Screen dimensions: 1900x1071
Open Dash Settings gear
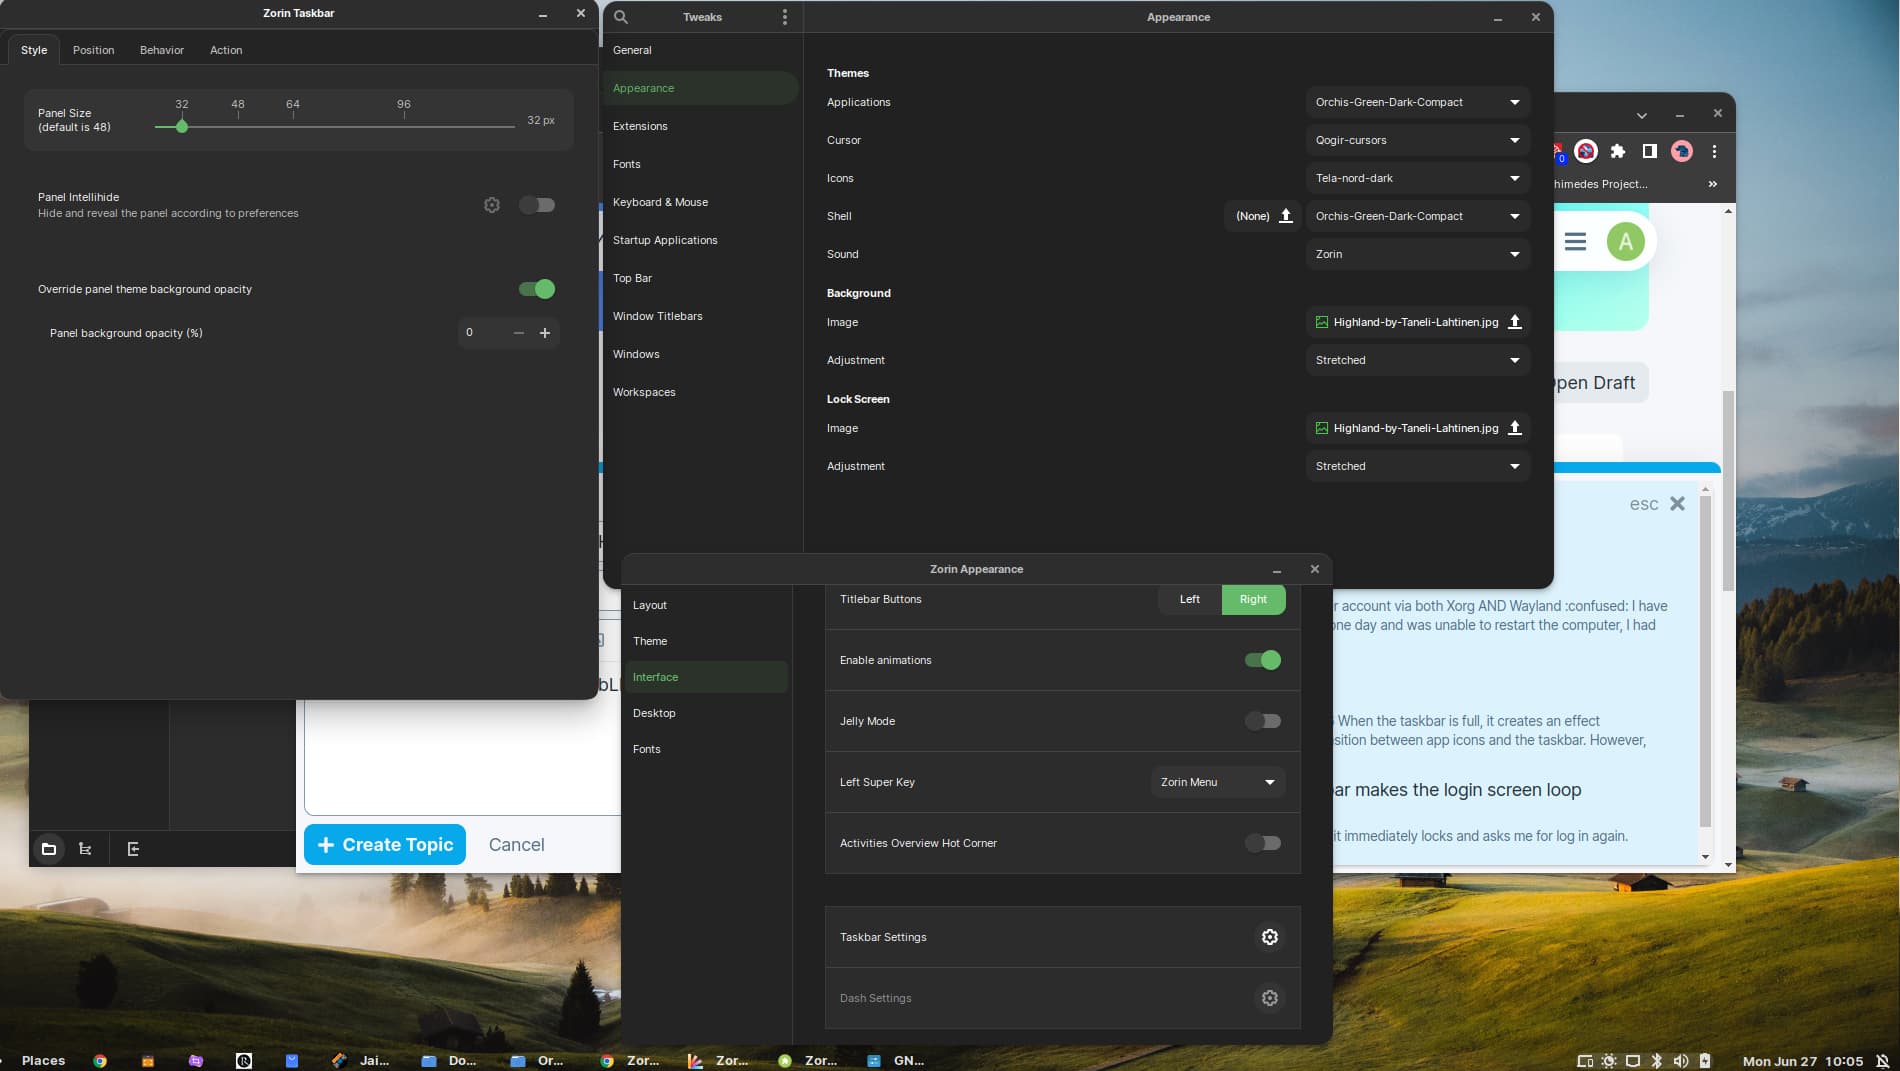point(1270,998)
